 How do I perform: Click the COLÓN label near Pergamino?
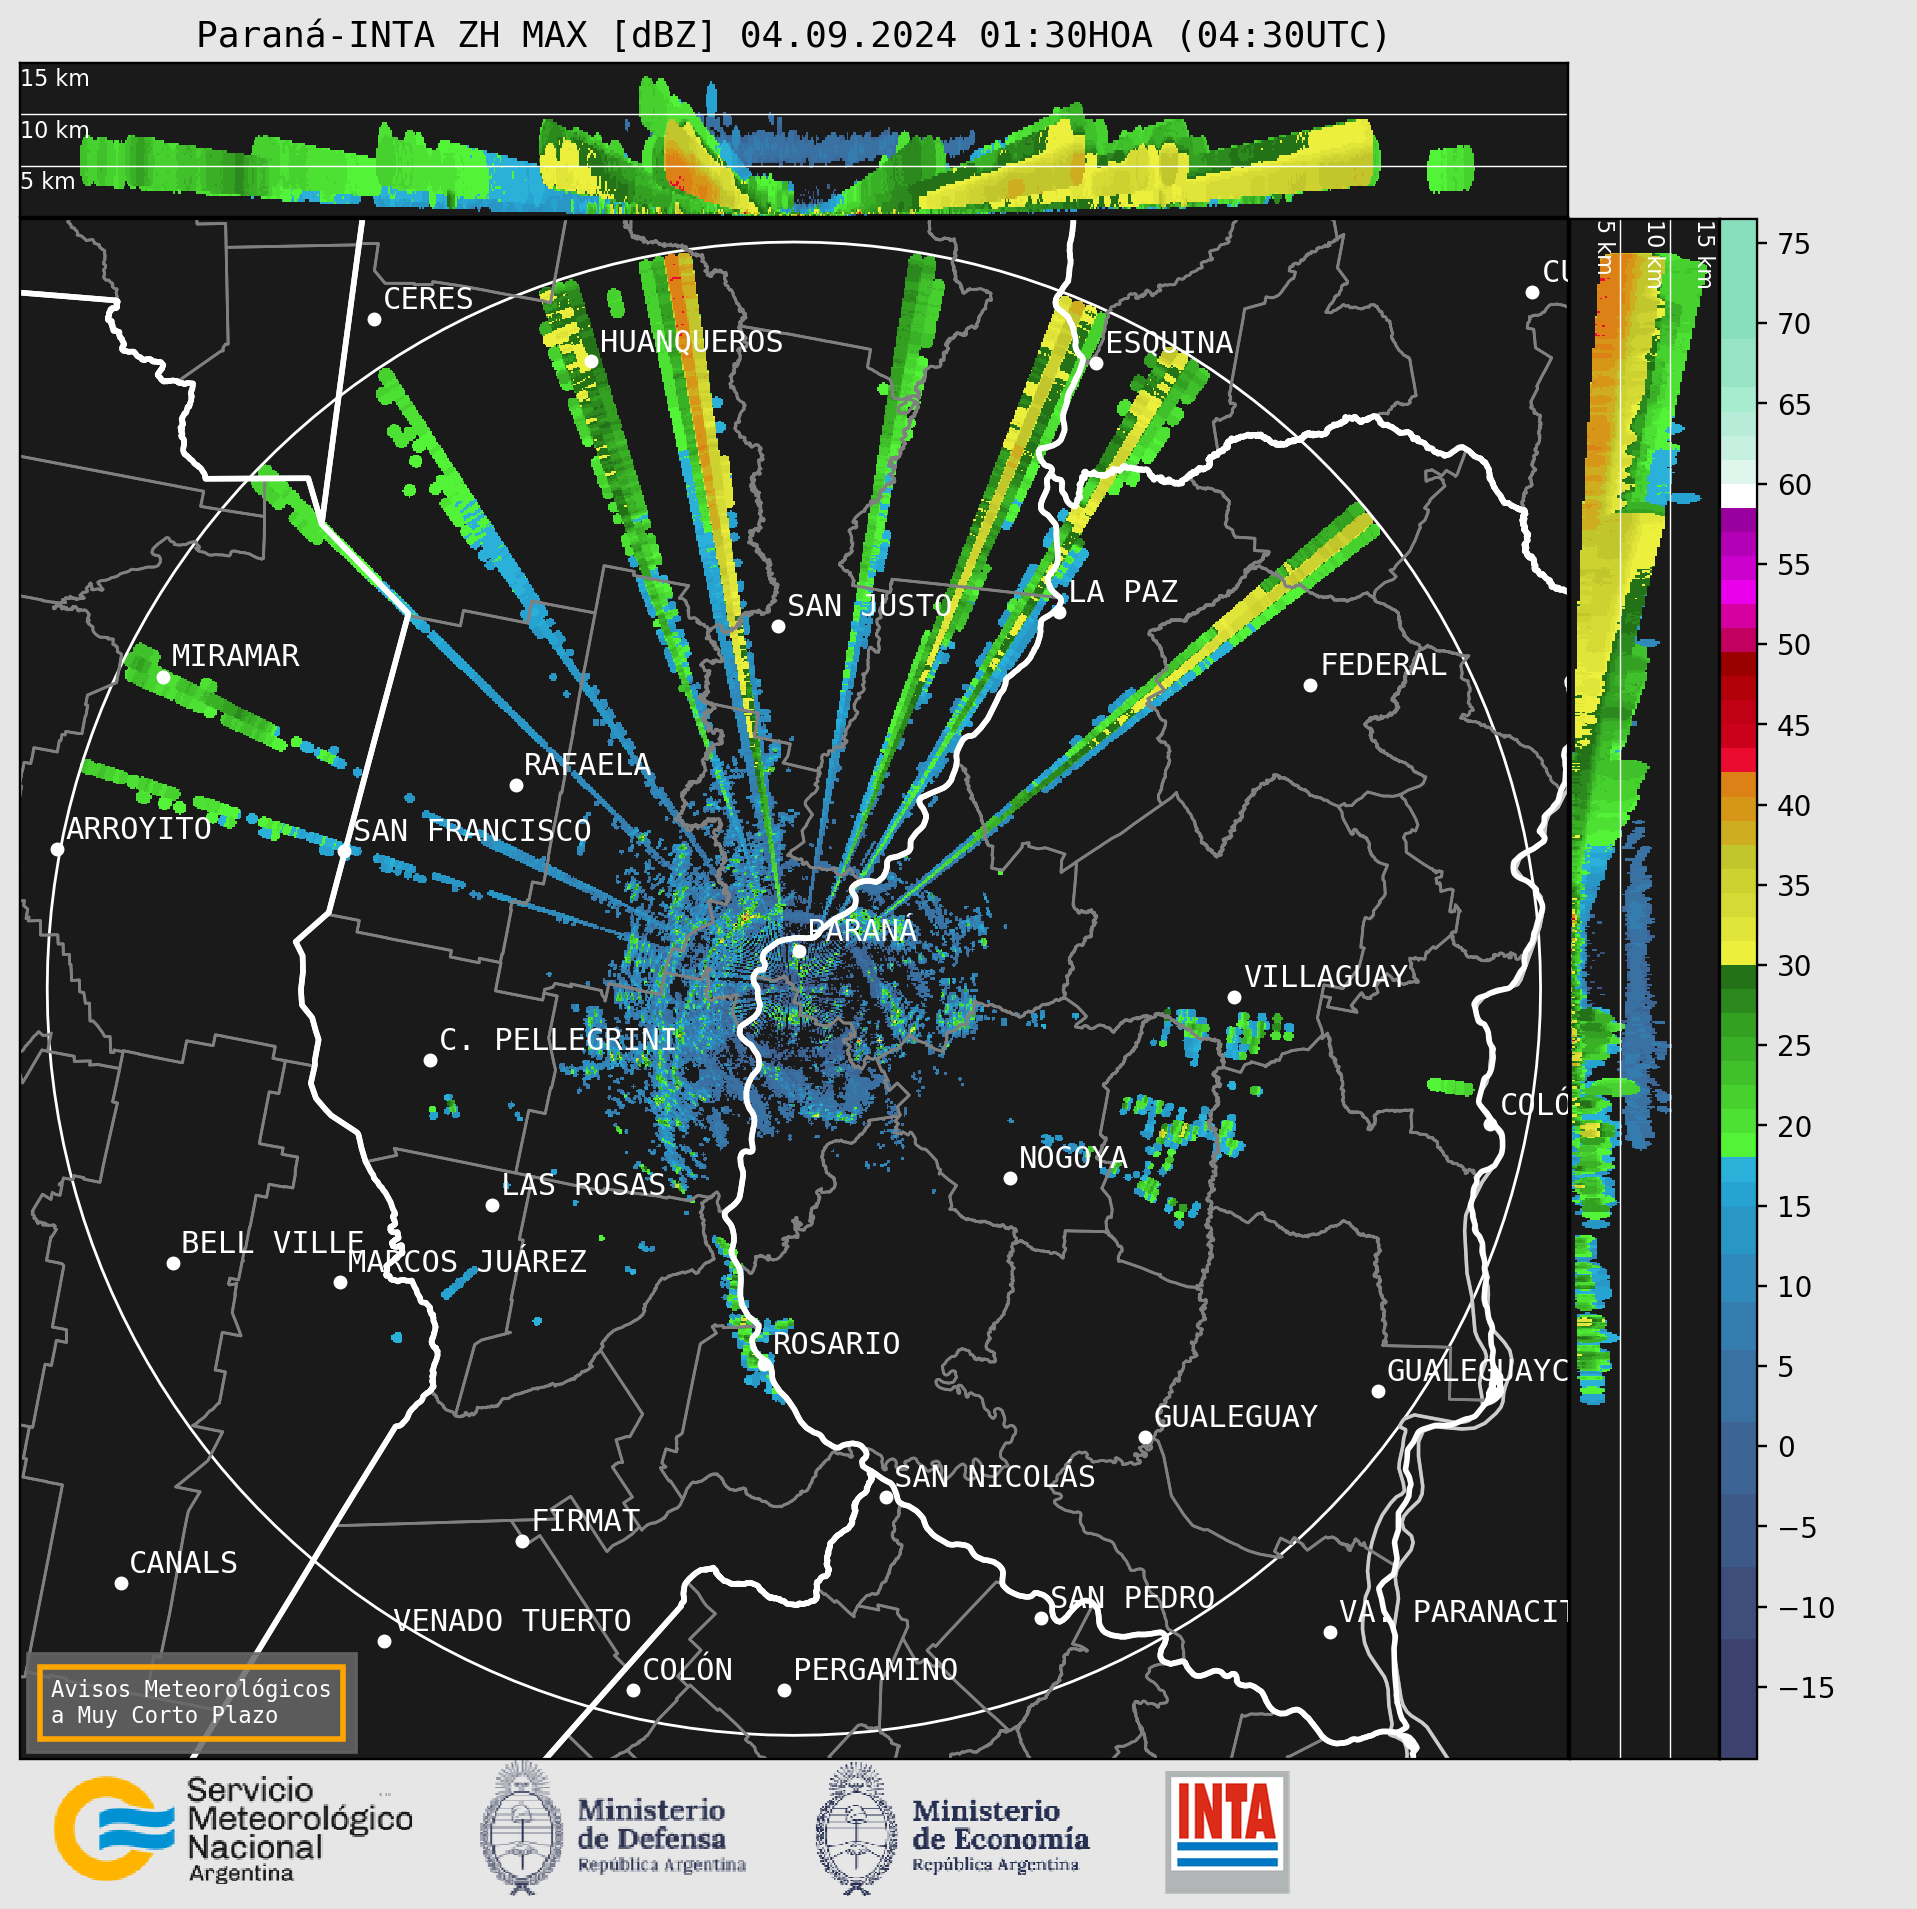pyautogui.click(x=687, y=1670)
